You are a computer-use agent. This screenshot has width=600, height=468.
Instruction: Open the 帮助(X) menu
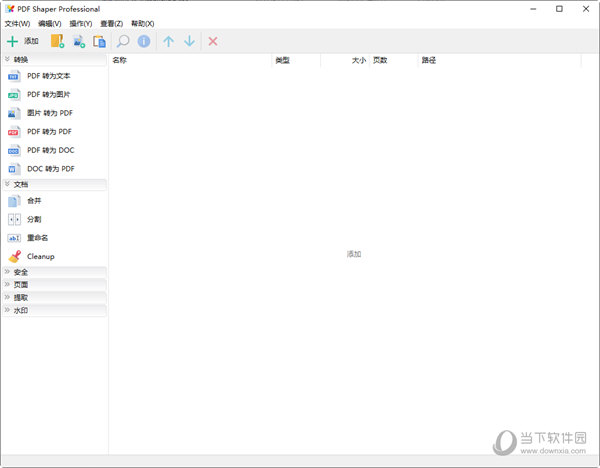[x=143, y=24]
